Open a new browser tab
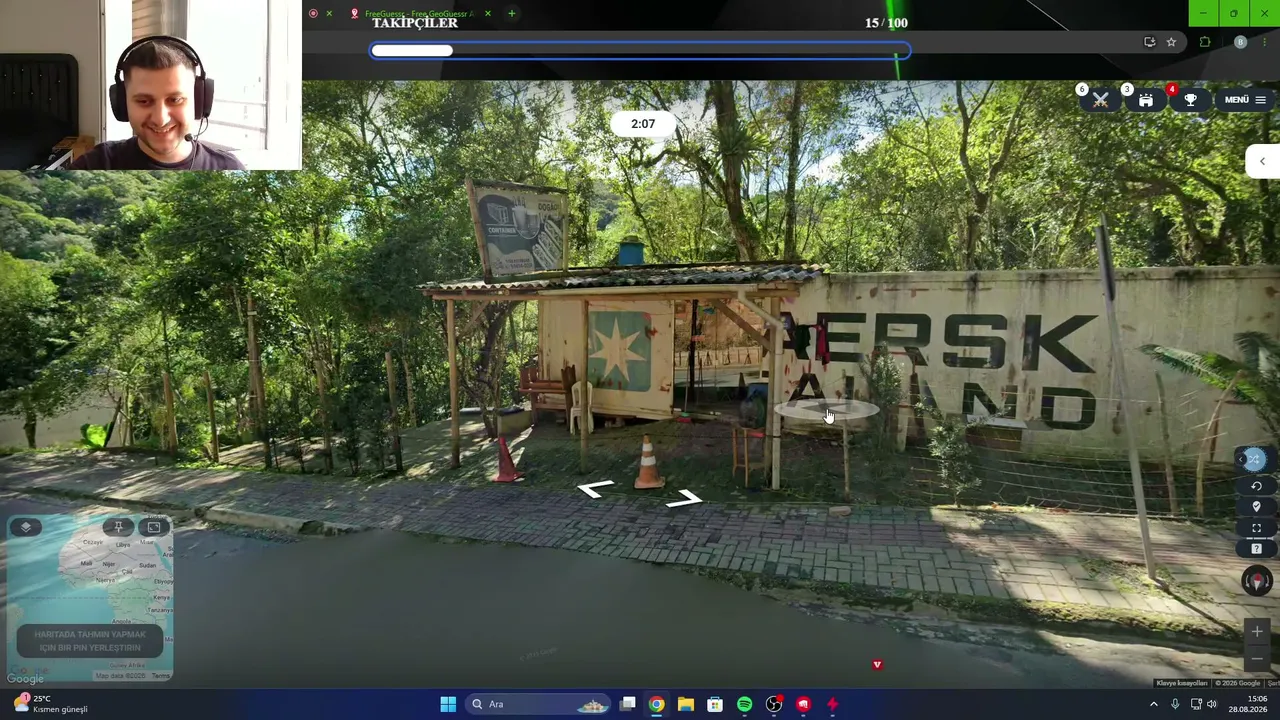Screen dimensions: 1280x720 click(x=512, y=14)
